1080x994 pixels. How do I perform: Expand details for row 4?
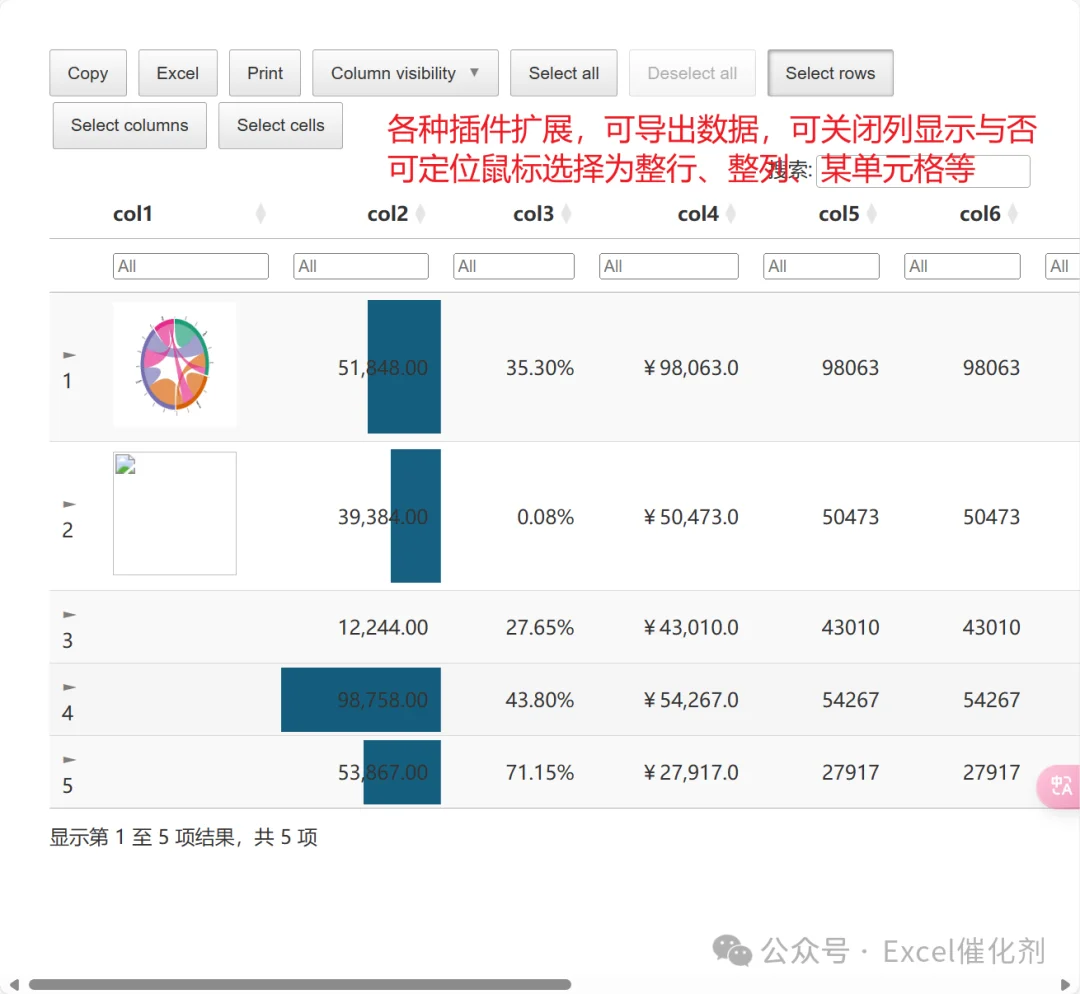click(69, 687)
